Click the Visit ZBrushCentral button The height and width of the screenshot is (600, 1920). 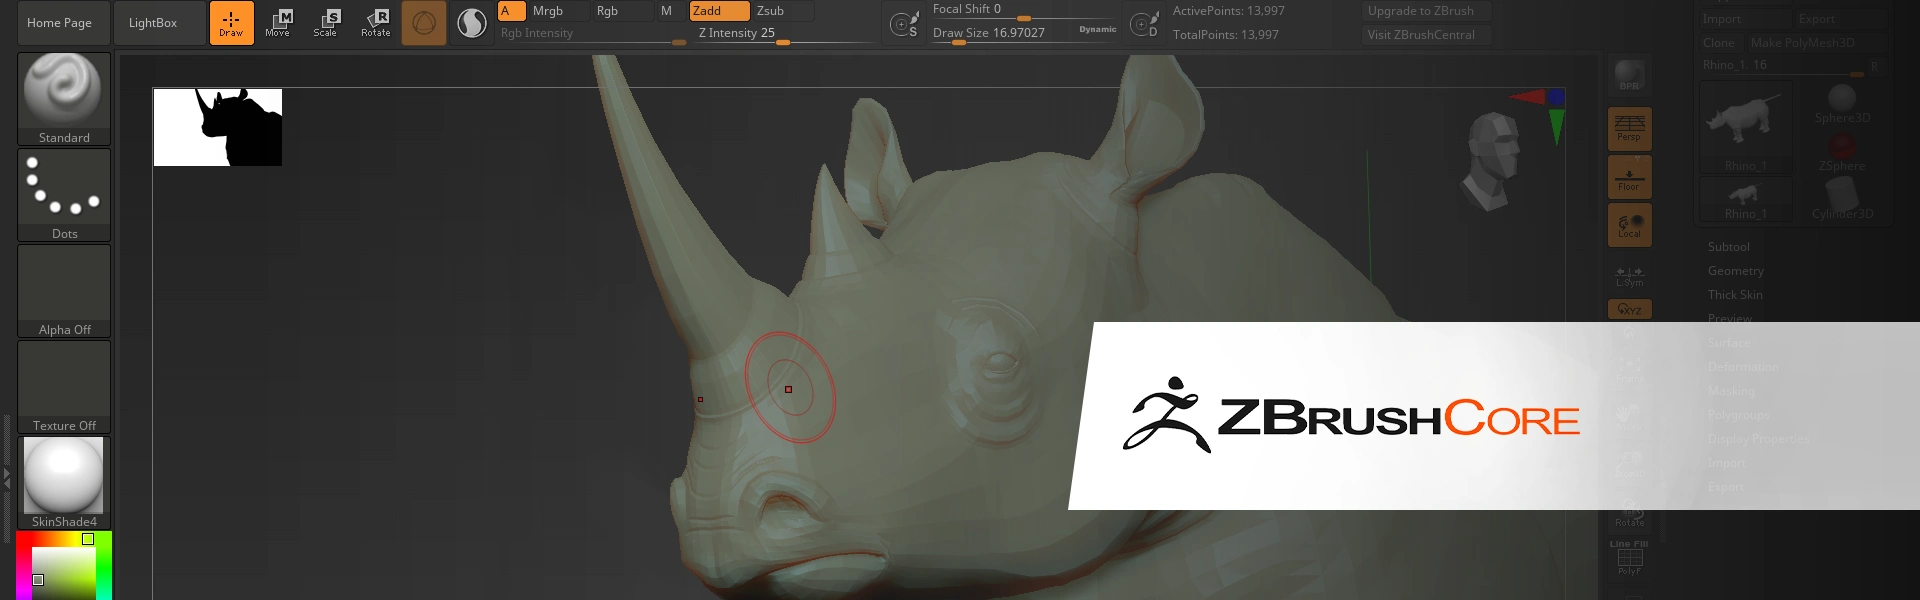(x=1421, y=35)
